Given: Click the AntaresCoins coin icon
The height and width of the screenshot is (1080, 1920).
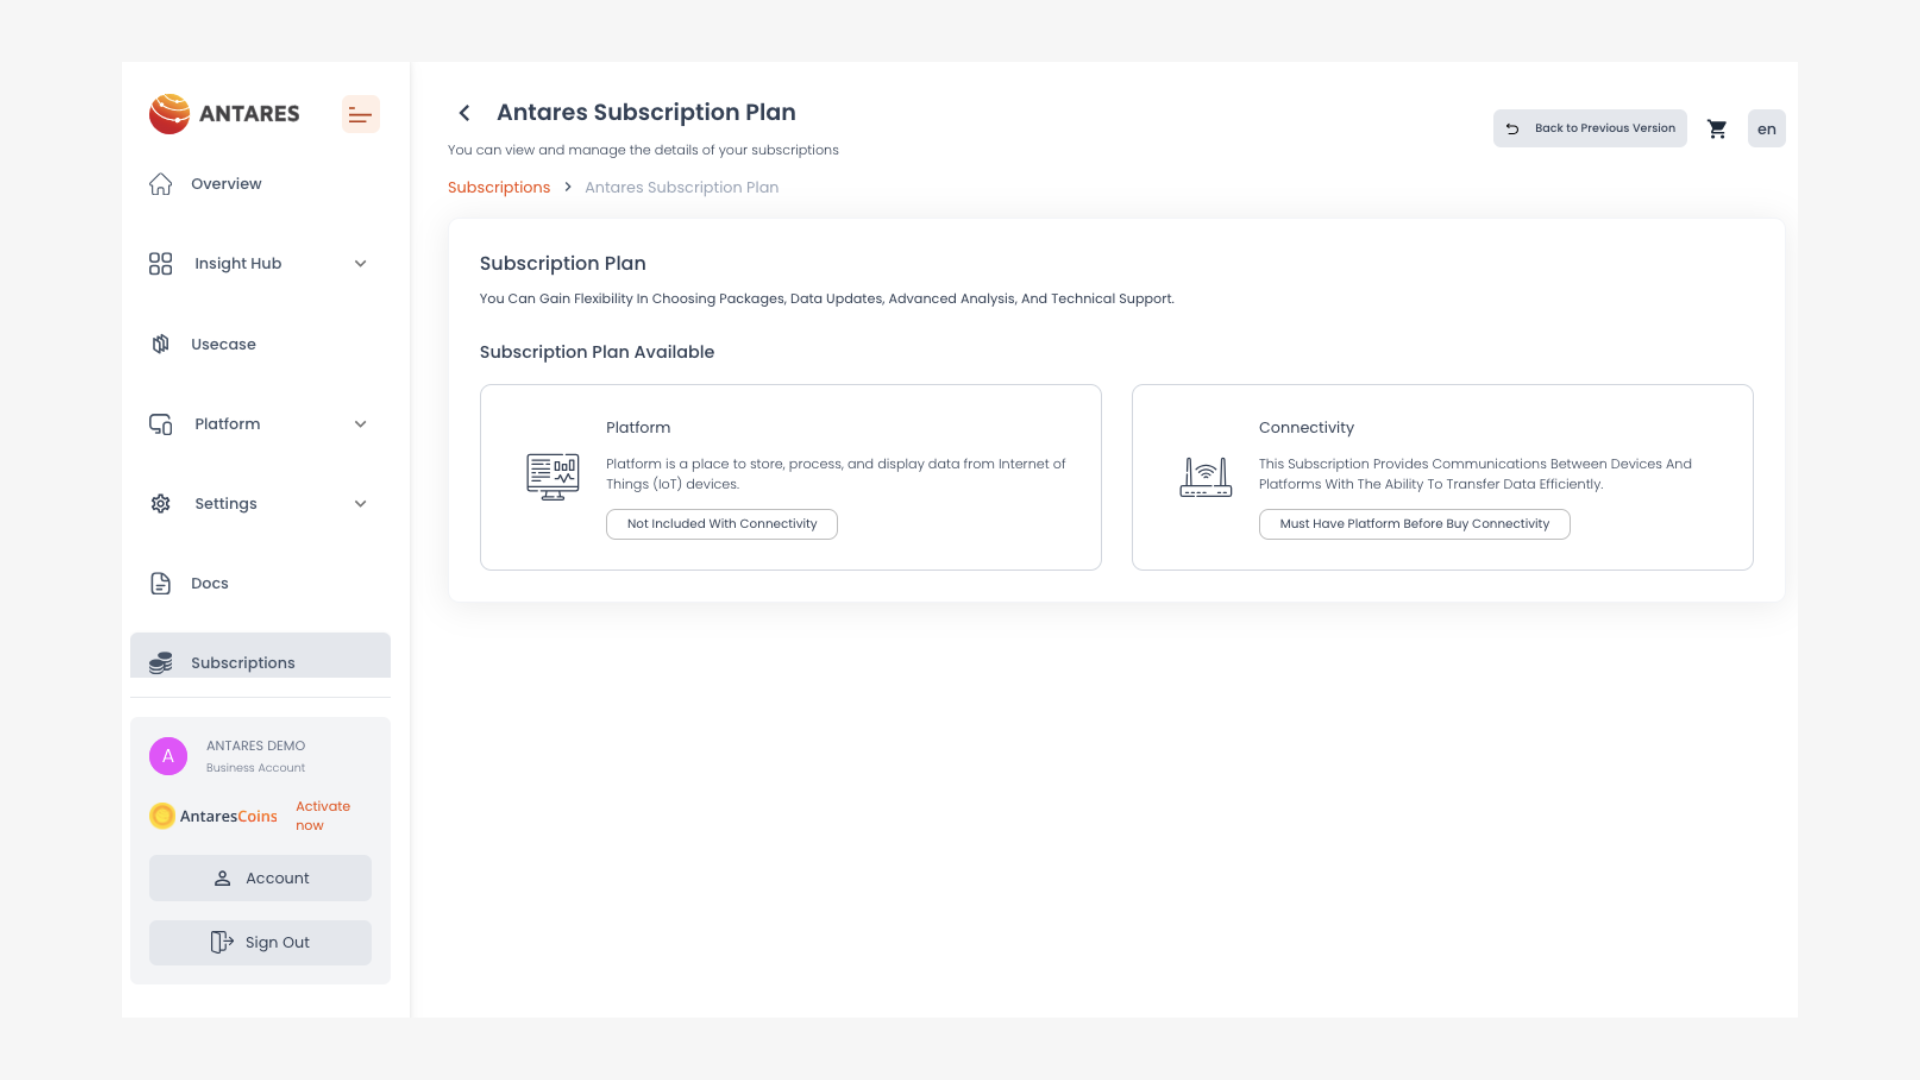Looking at the screenshot, I should [162, 816].
